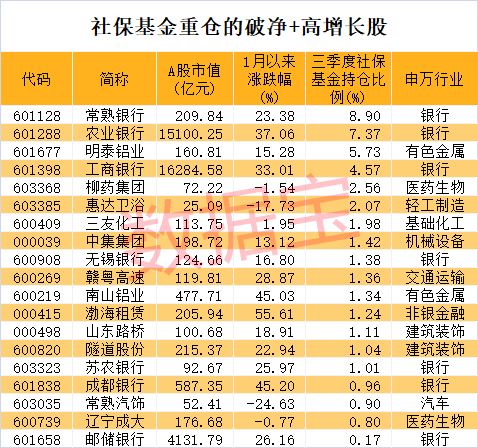The width and height of the screenshot is (478, 448).
Task: Select the 简称 column header
Action: [x=114, y=79]
